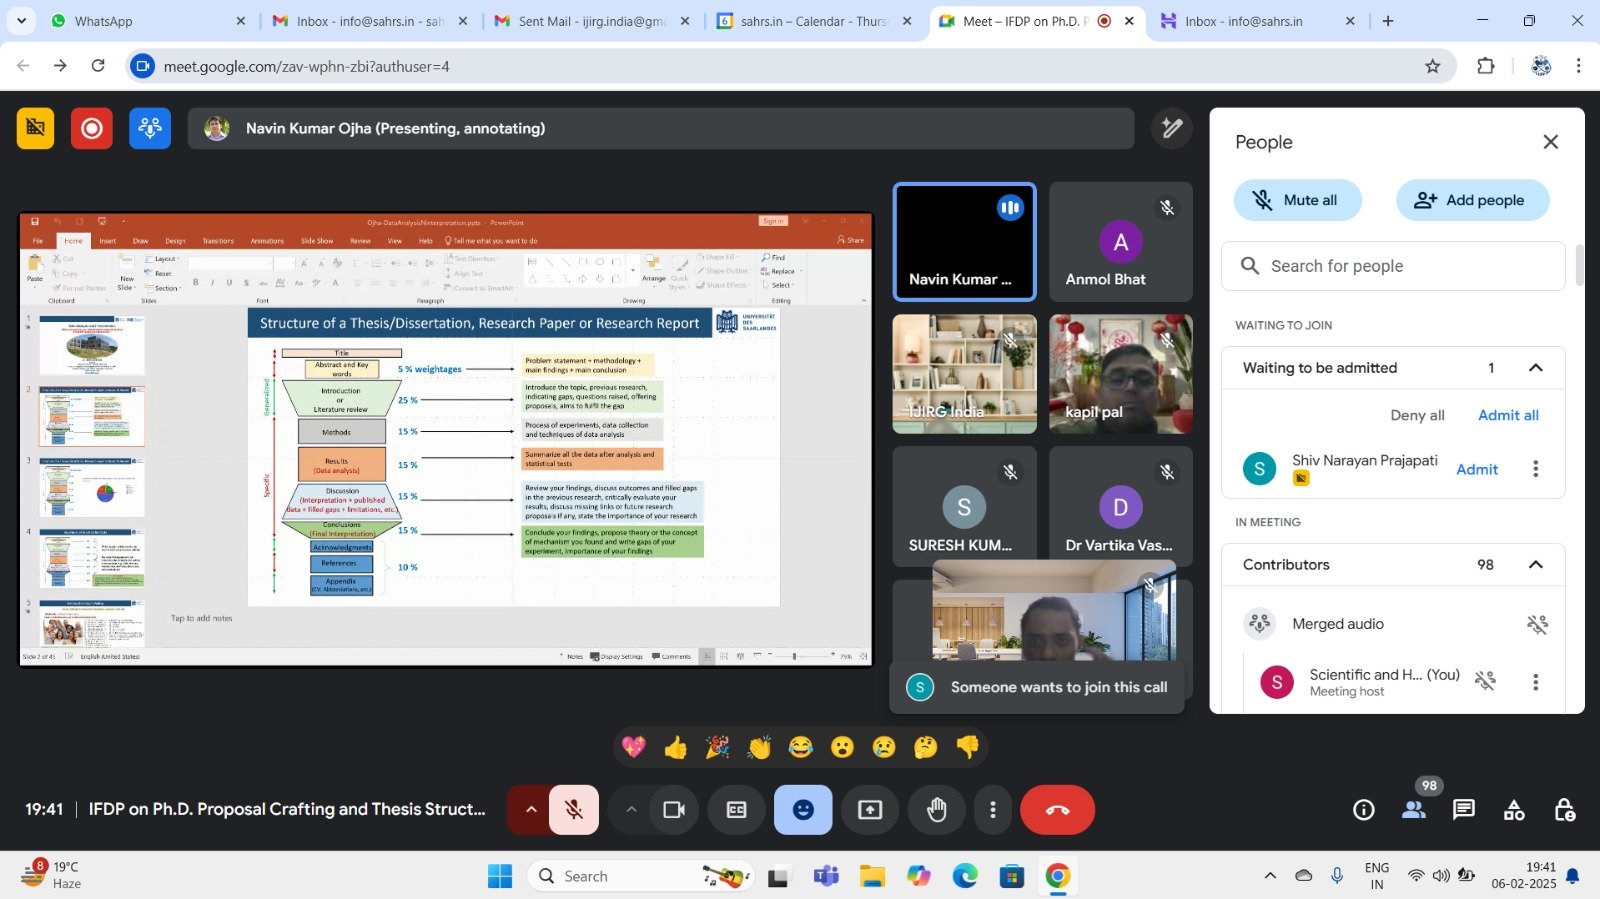Image resolution: width=1600 pixels, height=899 pixels.
Task: Switch to the sahrs.in Calendar tab
Action: 811,21
